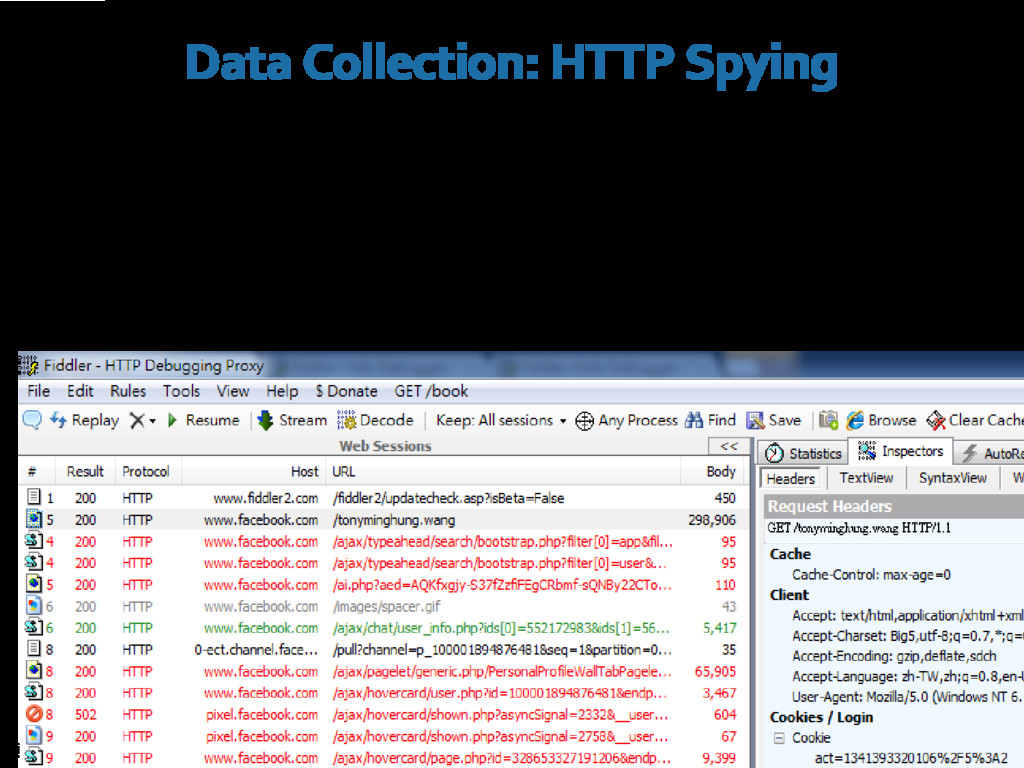Select the SyntaxView inspector tab

pyautogui.click(x=953, y=478)
